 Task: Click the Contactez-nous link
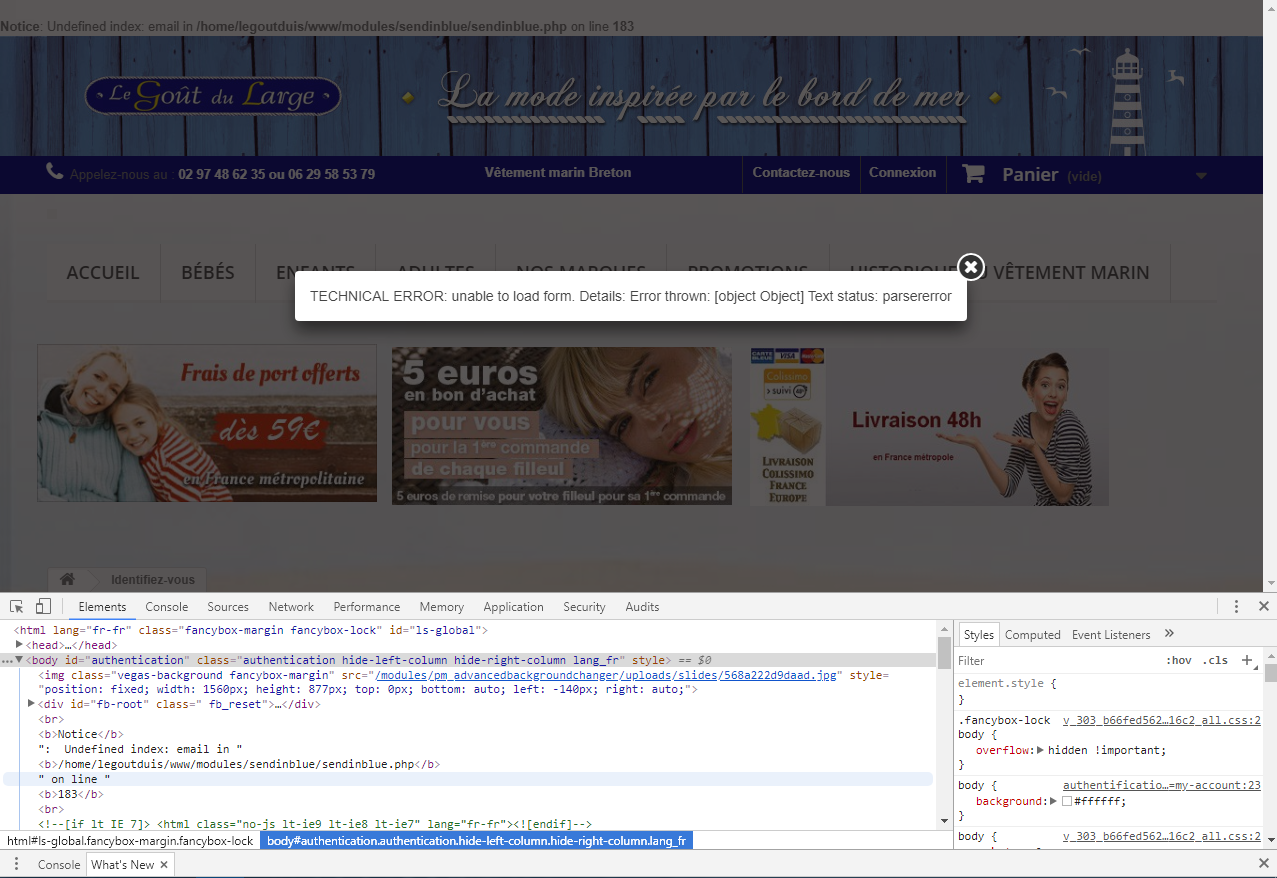coord(801,172)
